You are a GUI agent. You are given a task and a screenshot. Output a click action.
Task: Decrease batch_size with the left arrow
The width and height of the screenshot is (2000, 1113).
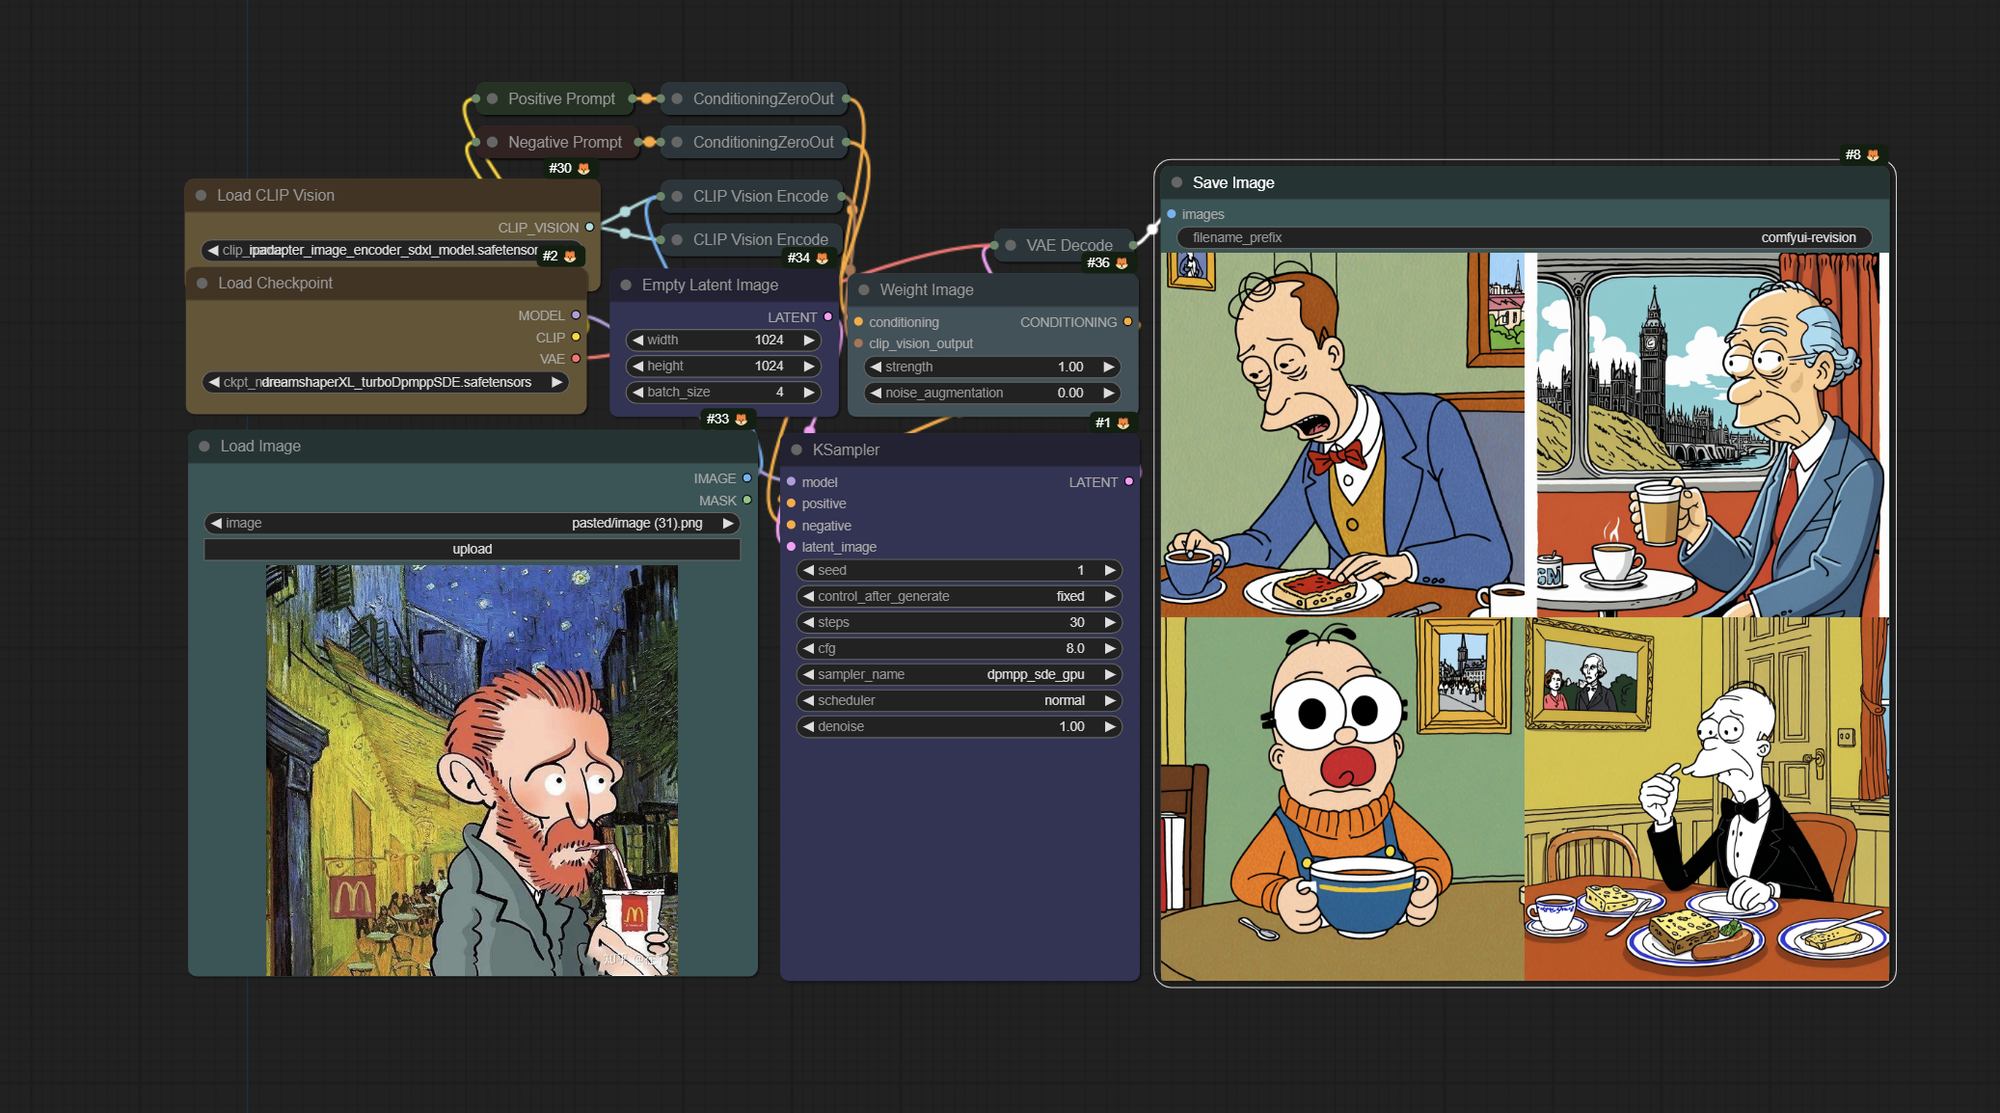(638, 392)
